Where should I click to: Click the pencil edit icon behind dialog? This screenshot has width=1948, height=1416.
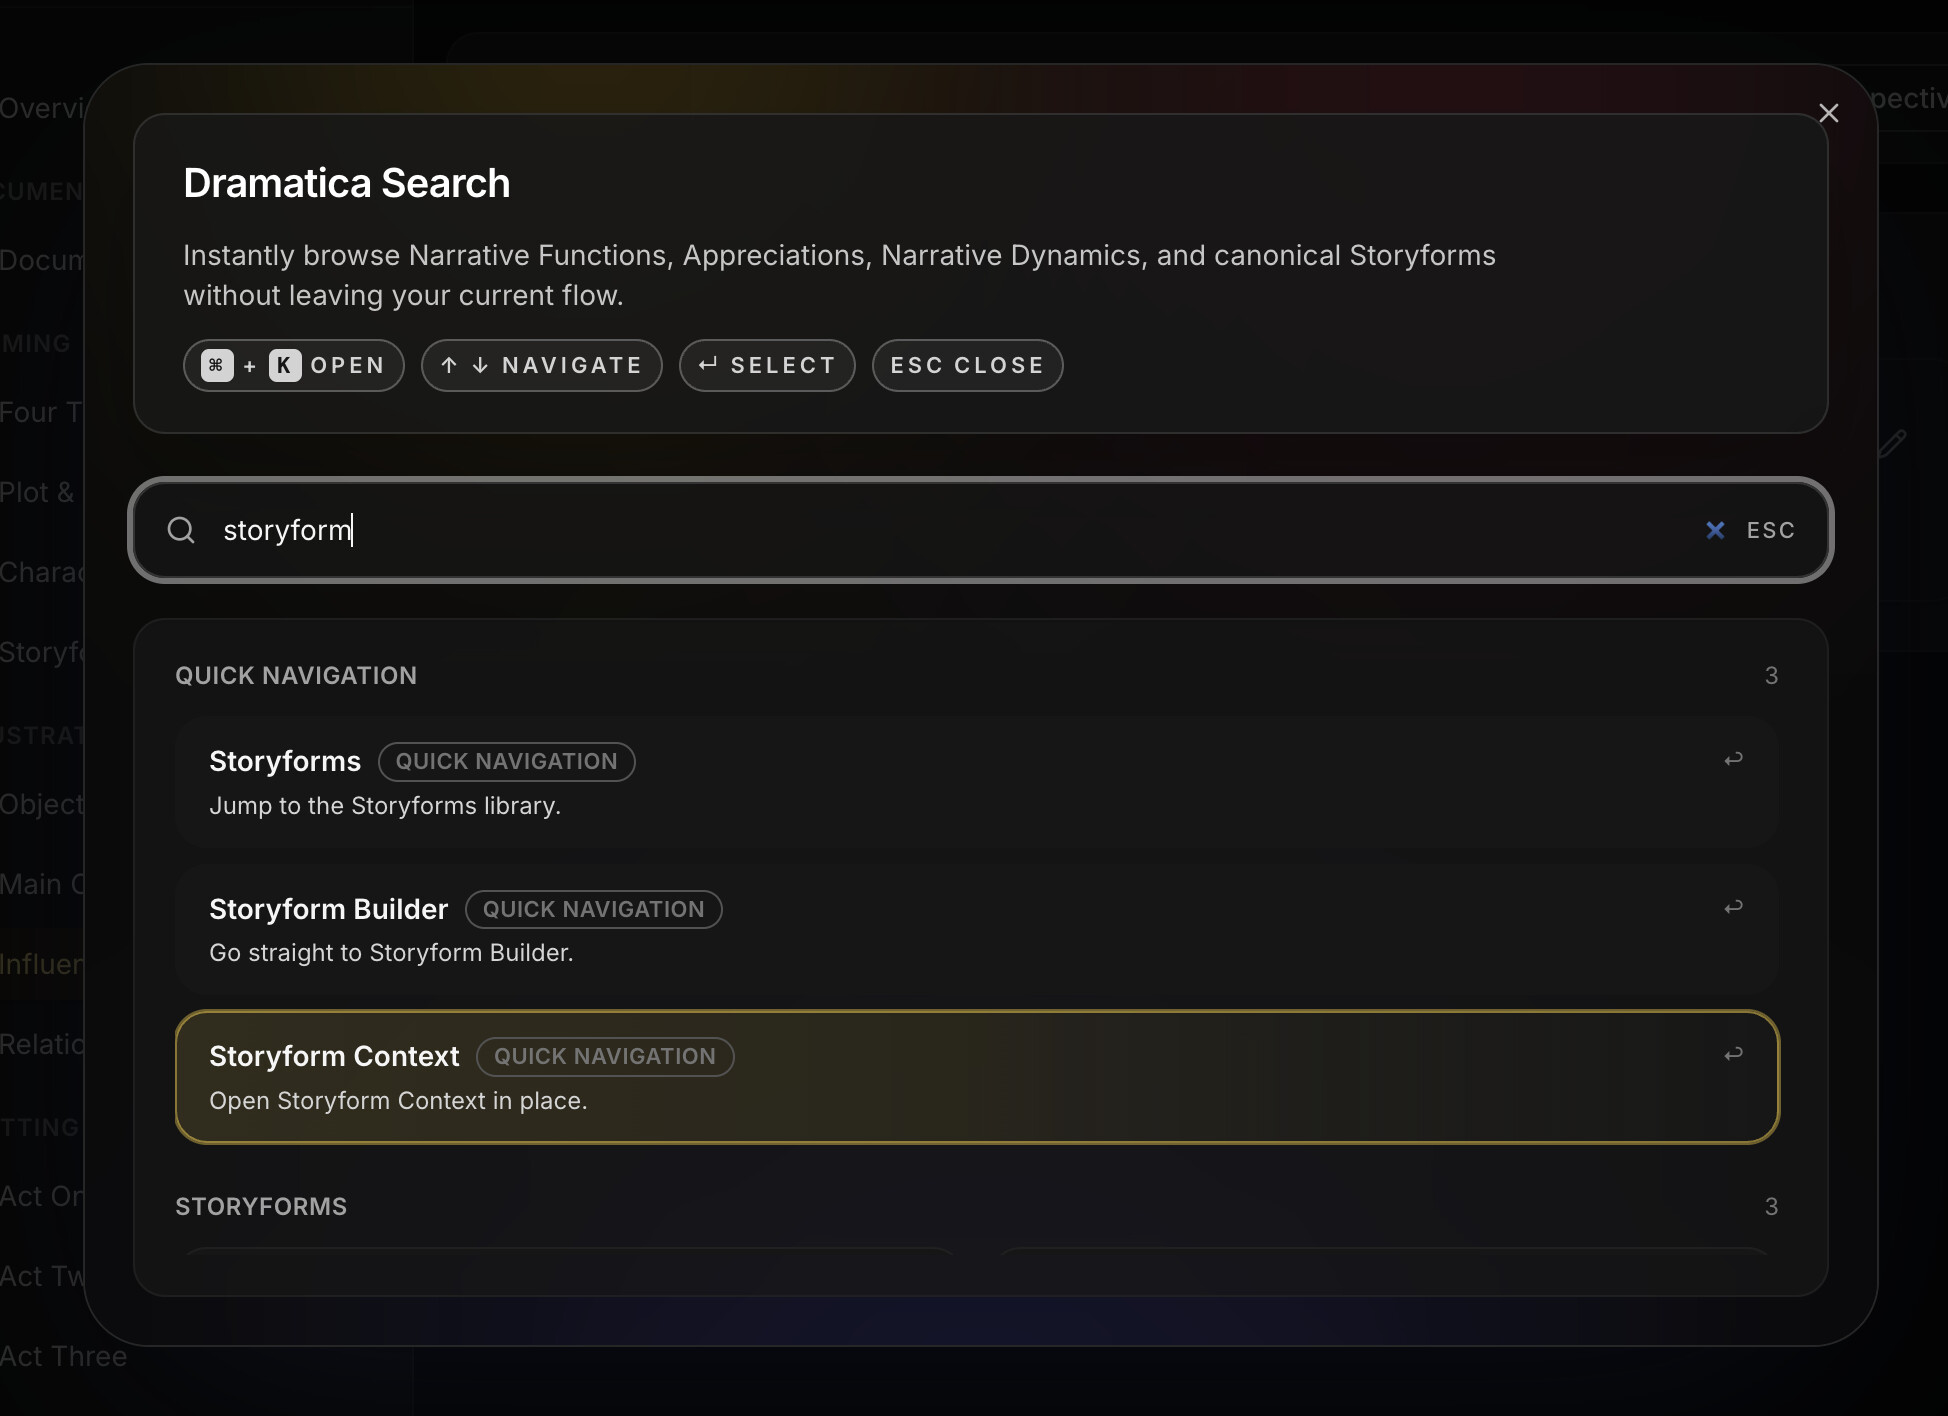pyautogui.click(x=1892, y=443)
